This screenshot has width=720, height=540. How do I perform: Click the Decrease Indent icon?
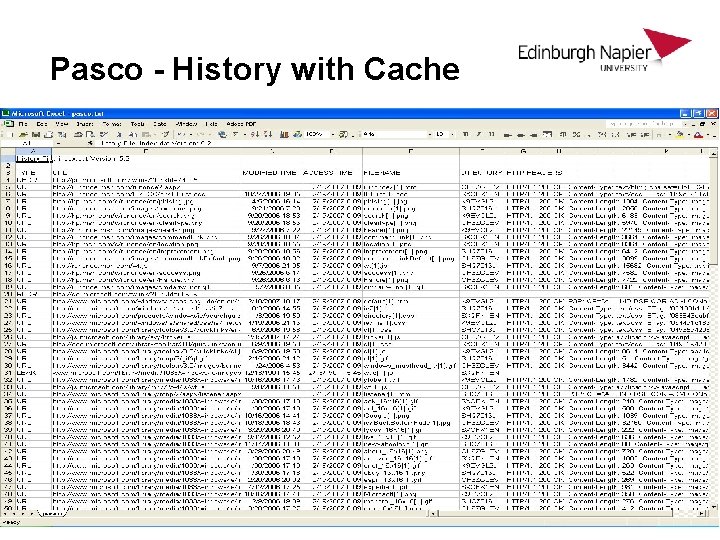(x=631, y=135)
